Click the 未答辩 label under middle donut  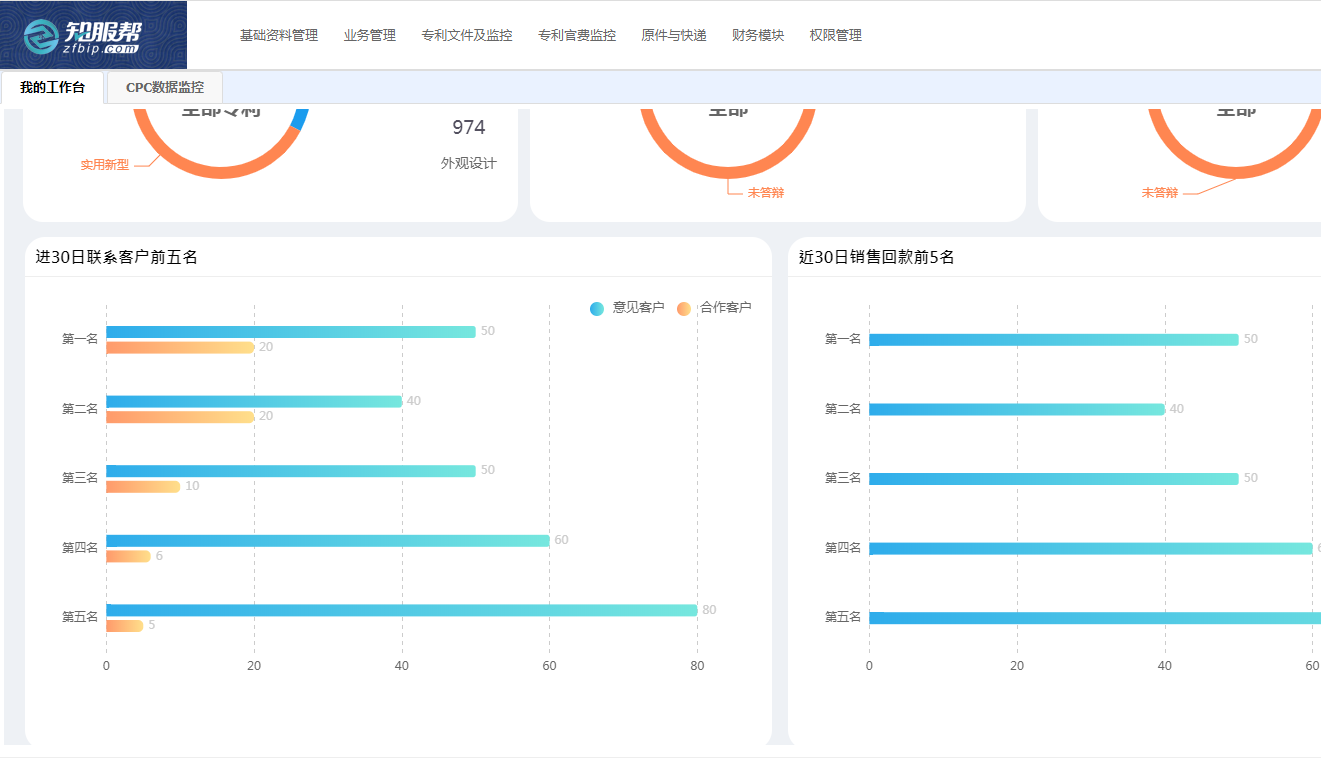[765, 193]
